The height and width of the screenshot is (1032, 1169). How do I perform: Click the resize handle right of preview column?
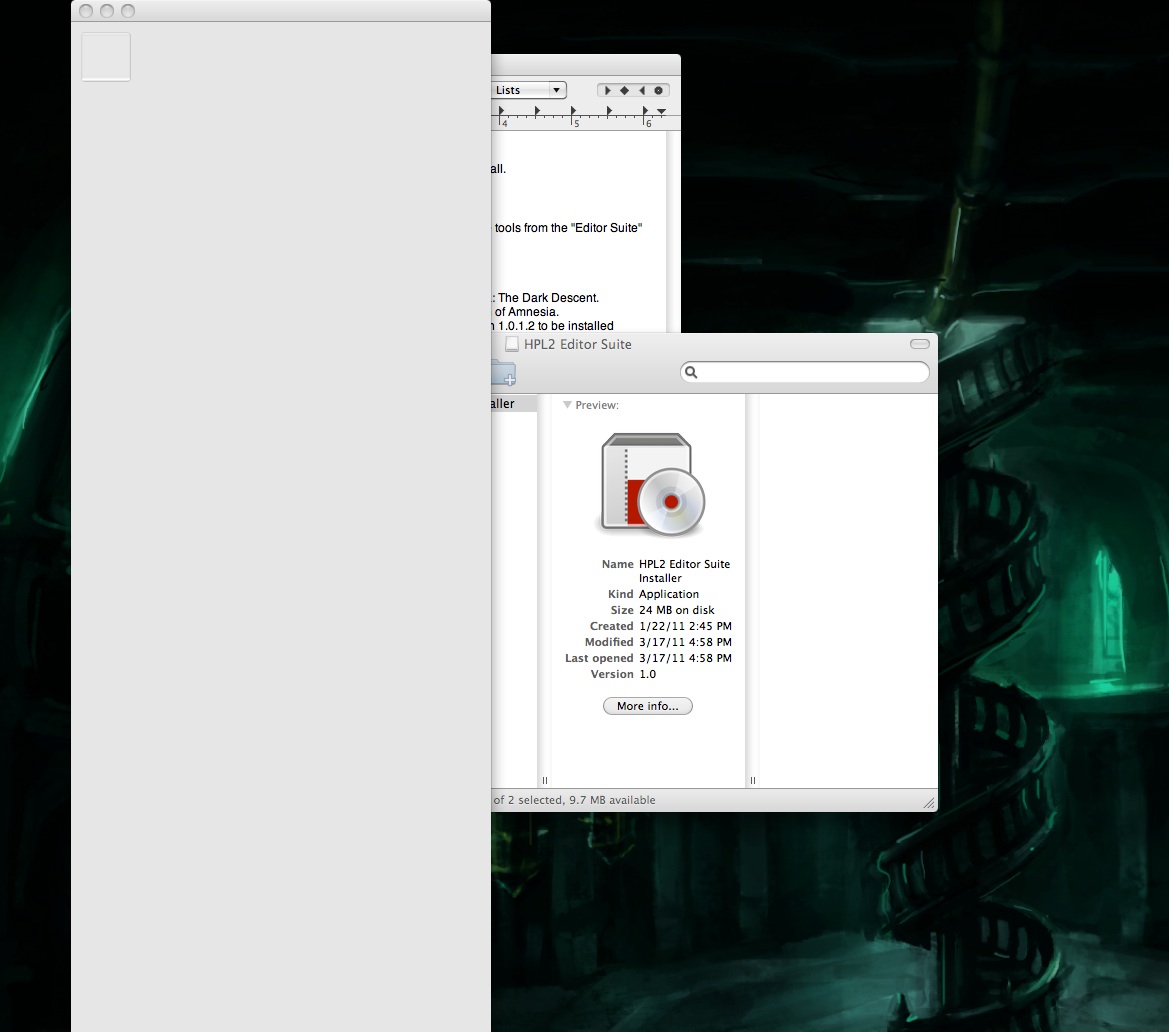tap(752, 781)
